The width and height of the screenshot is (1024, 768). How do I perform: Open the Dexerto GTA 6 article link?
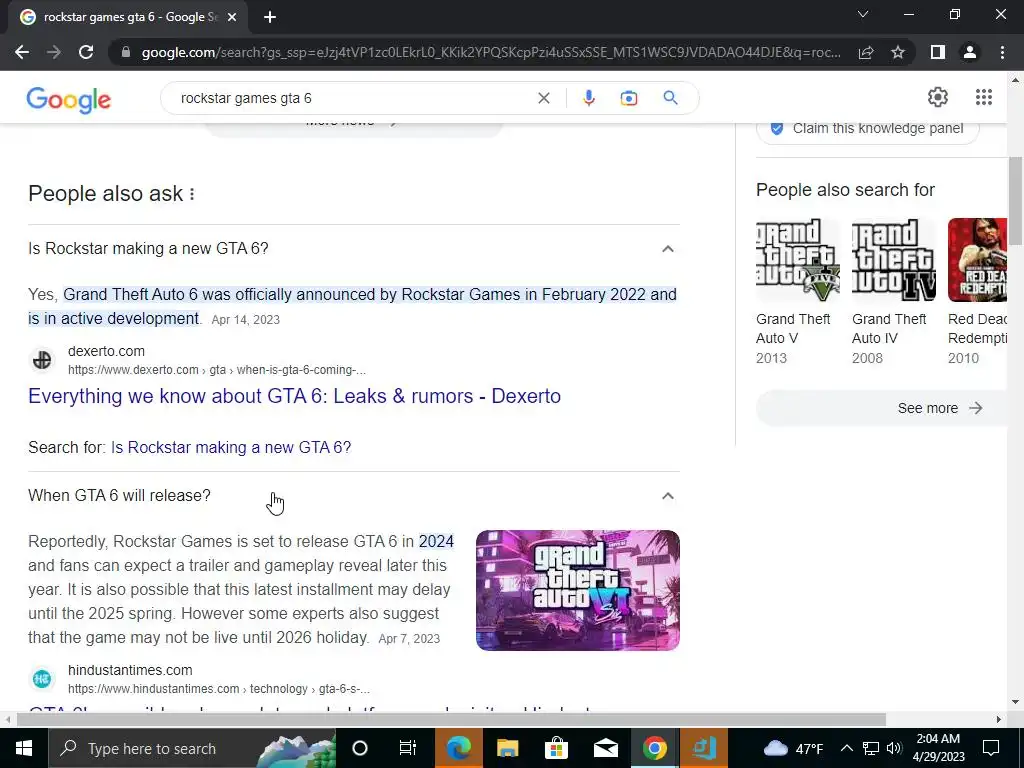(x=295, y=396)
